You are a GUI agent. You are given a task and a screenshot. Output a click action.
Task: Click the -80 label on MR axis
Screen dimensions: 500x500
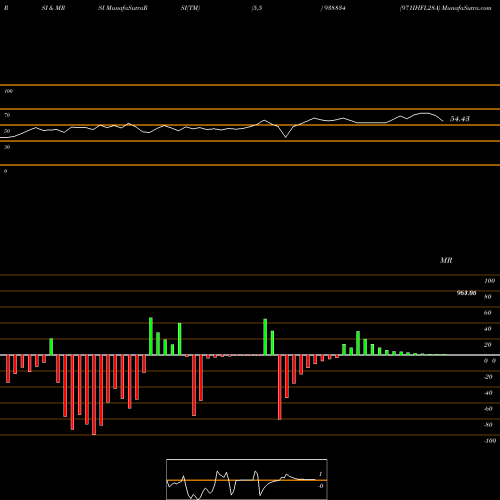[x=488, y=425]
